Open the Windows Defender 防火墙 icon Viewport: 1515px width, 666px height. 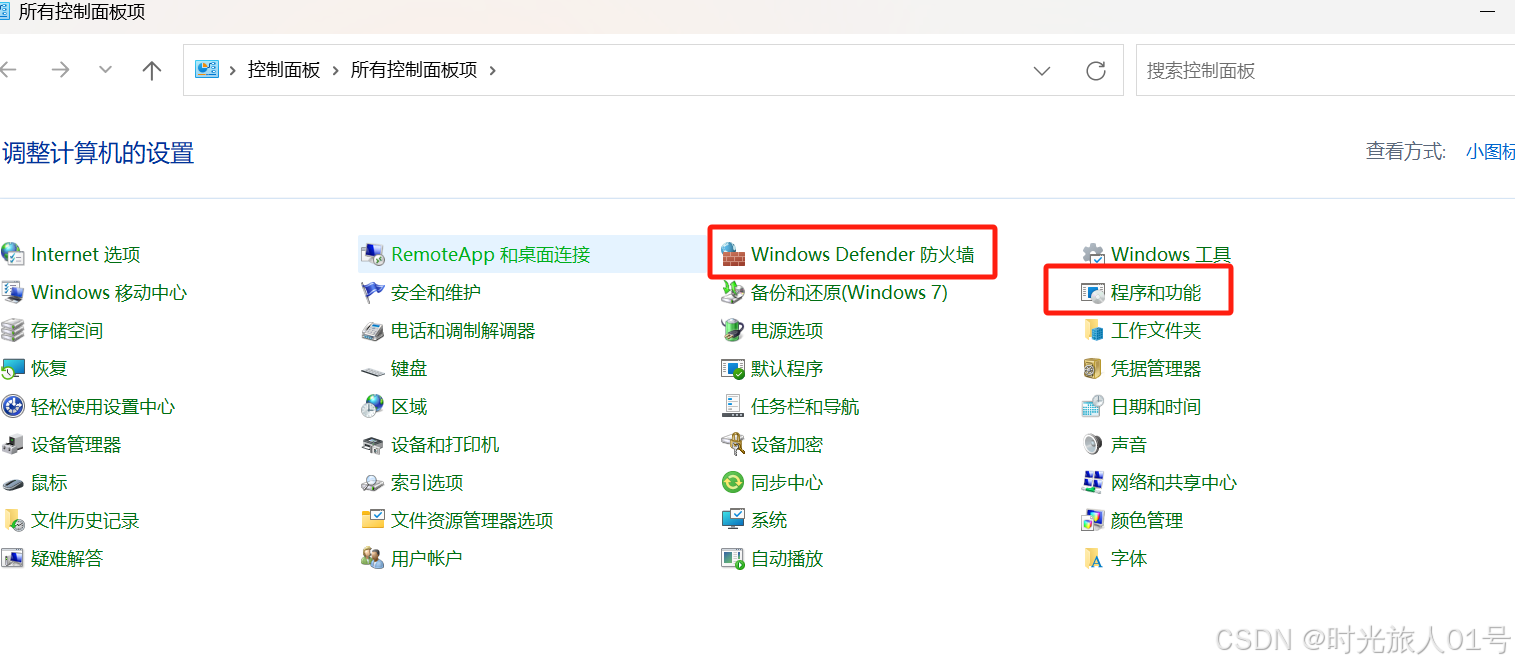(x=733, y=254)
